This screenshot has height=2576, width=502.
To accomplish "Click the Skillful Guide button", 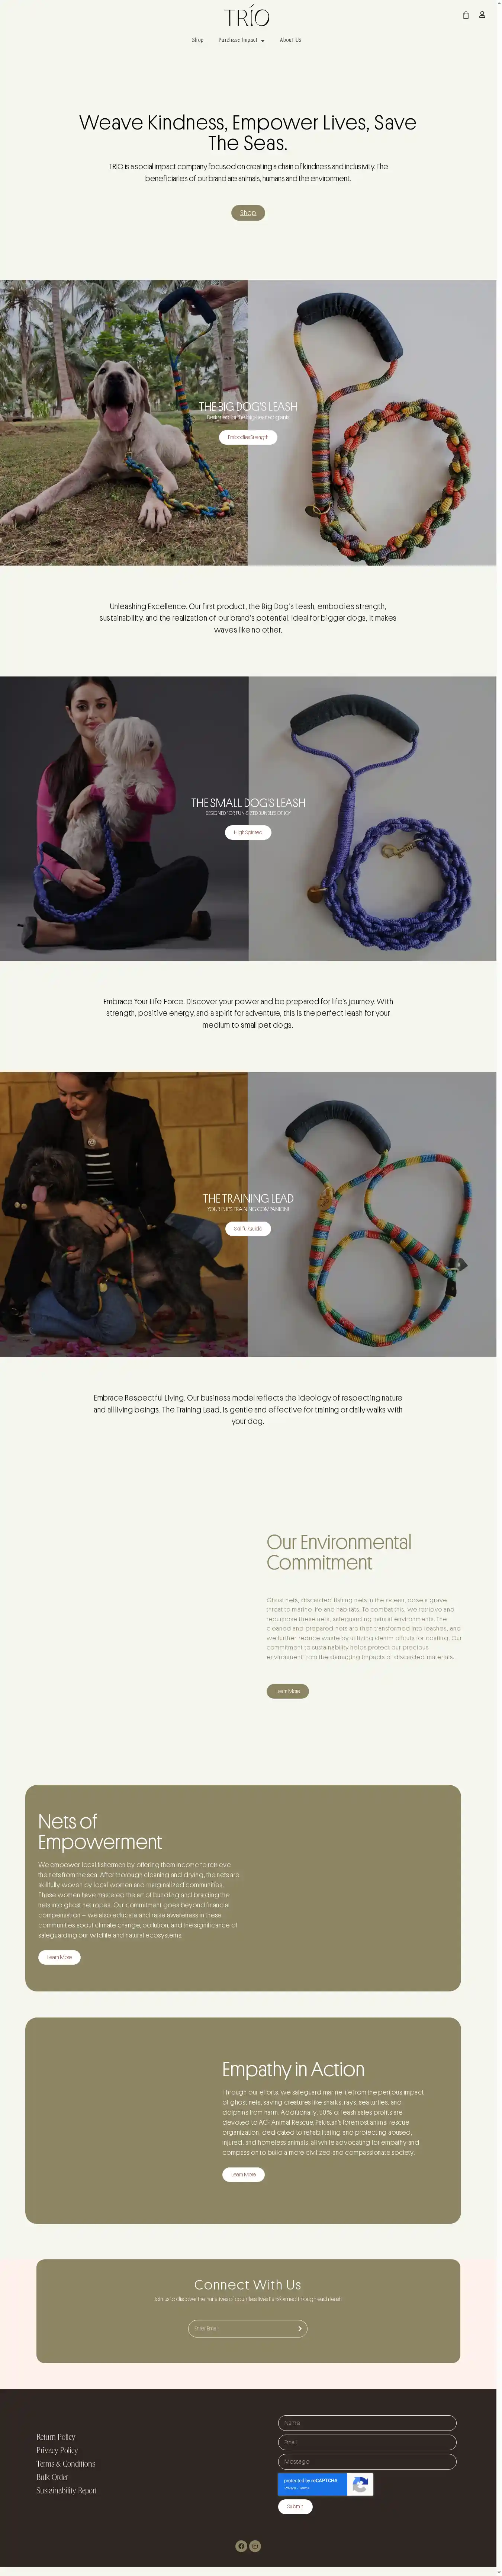I will 248,1228.
